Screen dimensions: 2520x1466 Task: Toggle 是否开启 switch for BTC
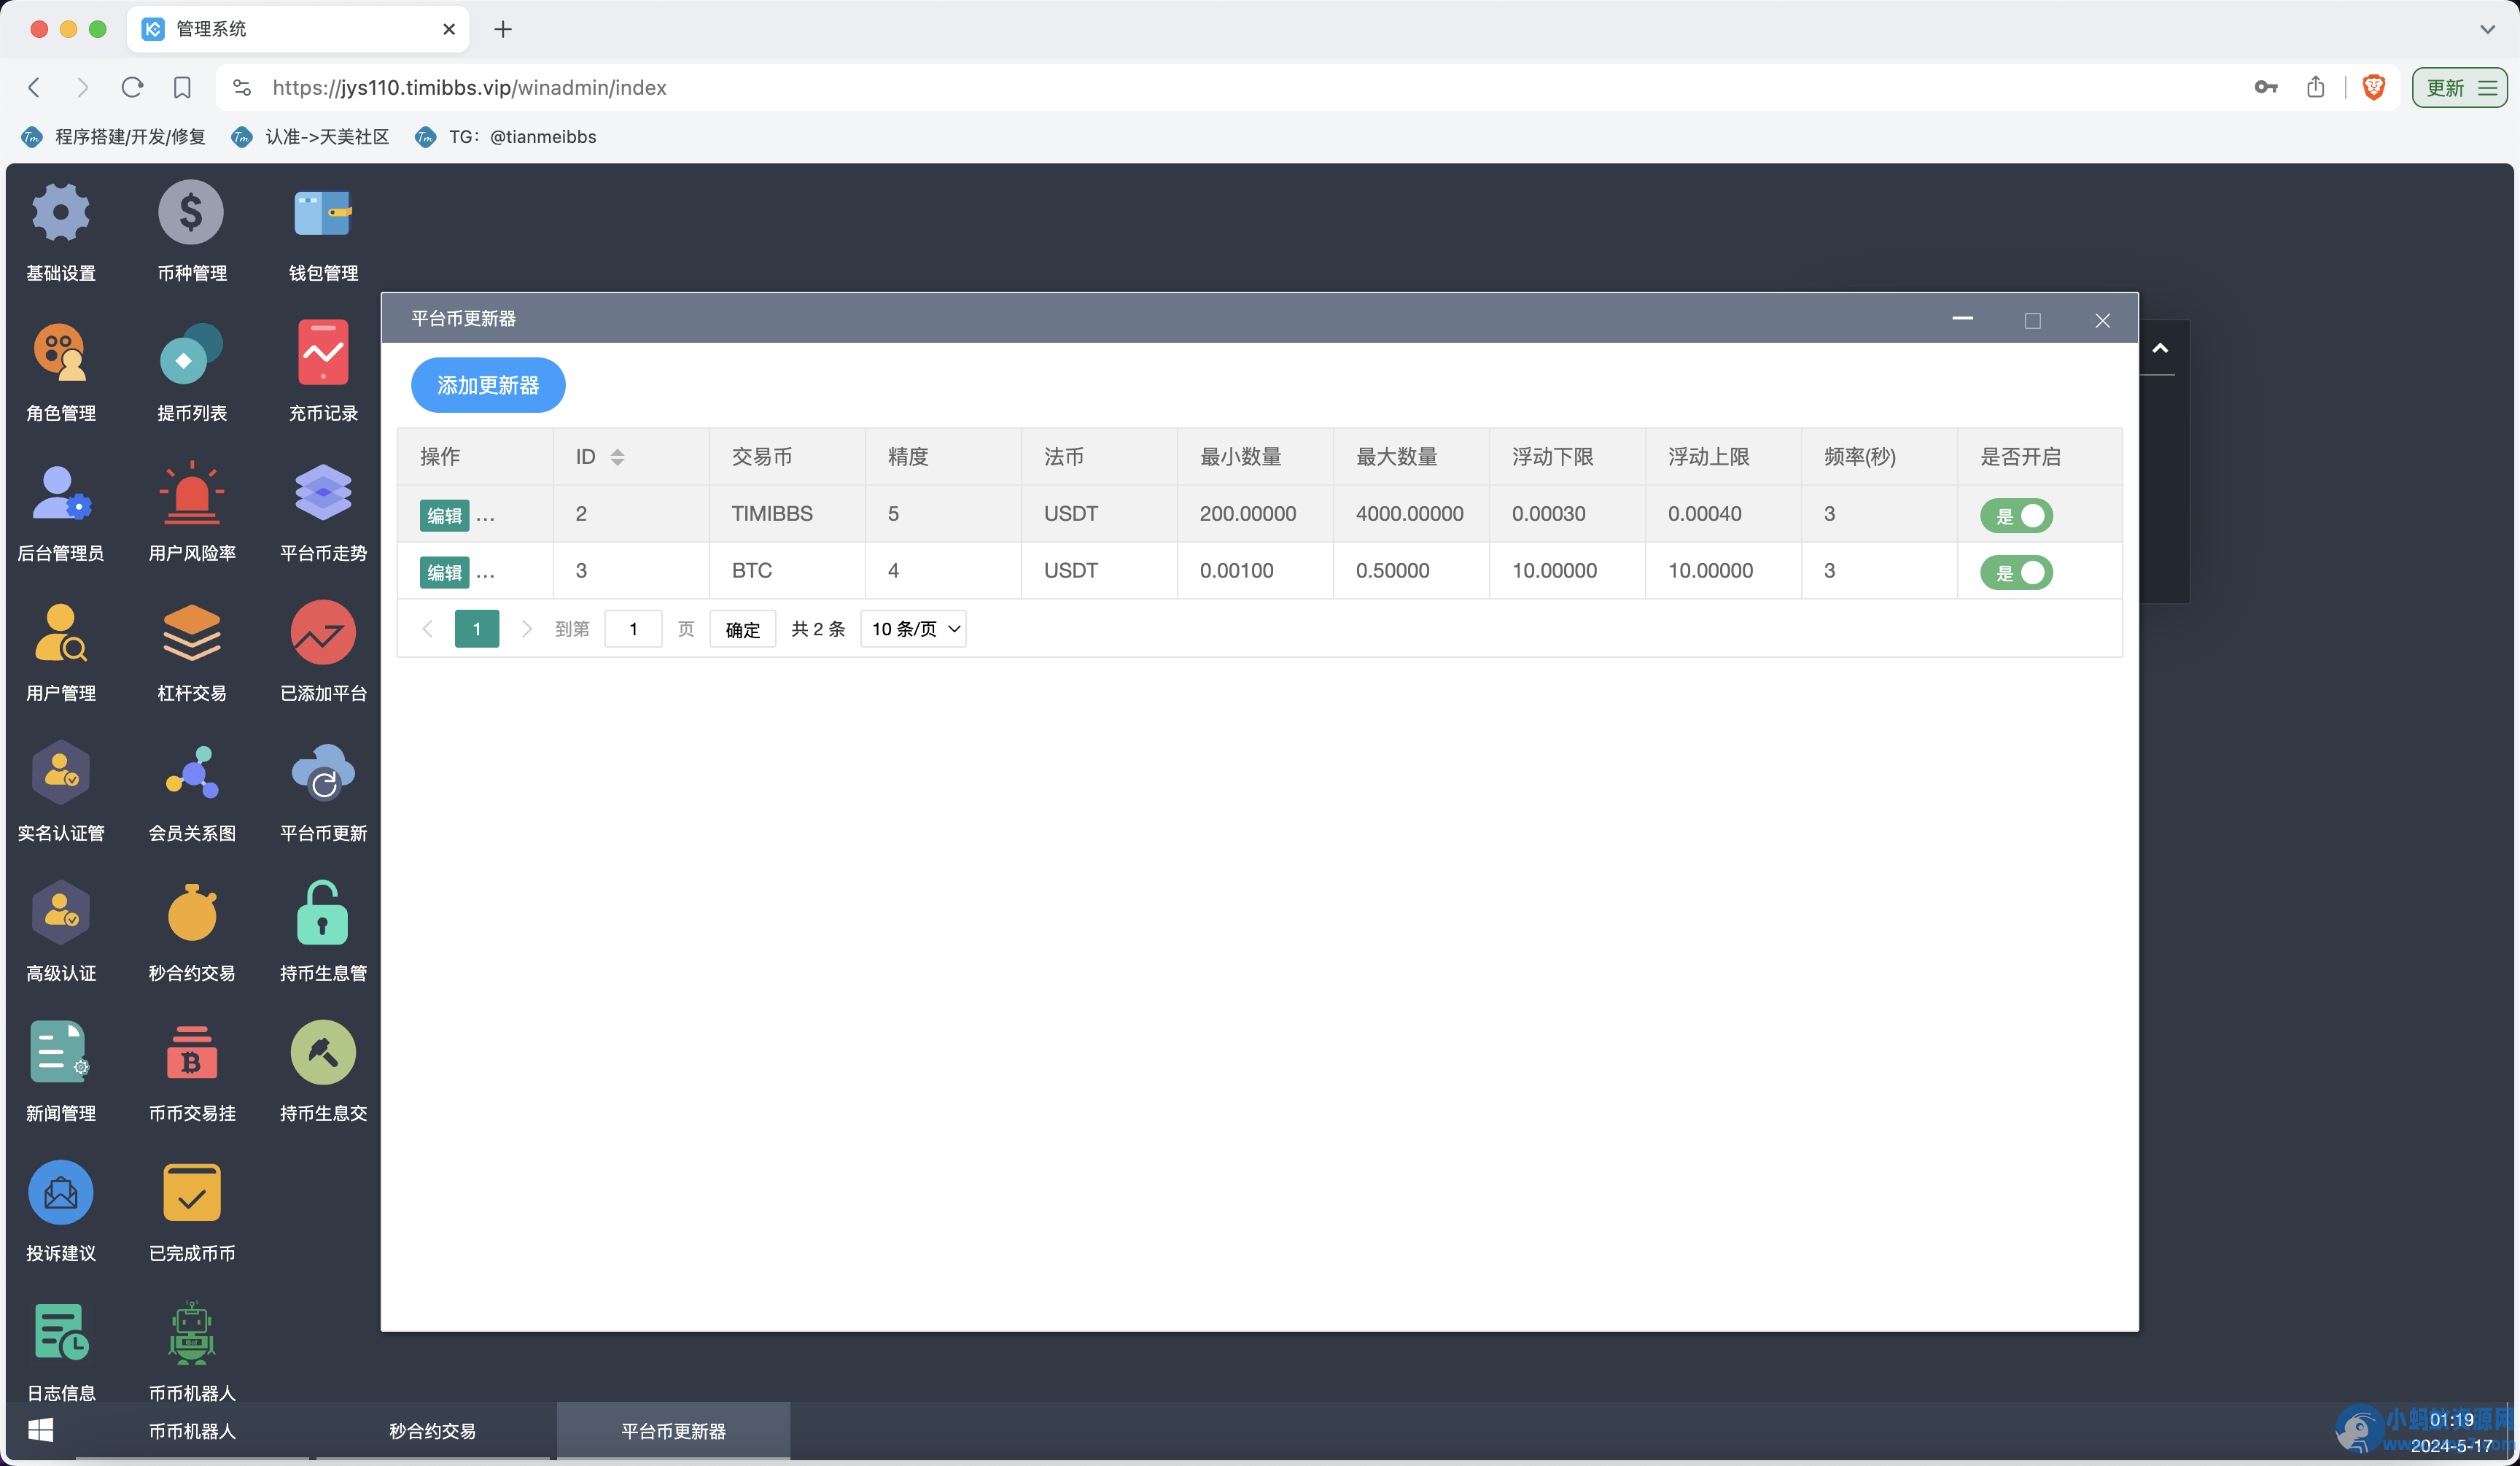(x=2016, y=572)
